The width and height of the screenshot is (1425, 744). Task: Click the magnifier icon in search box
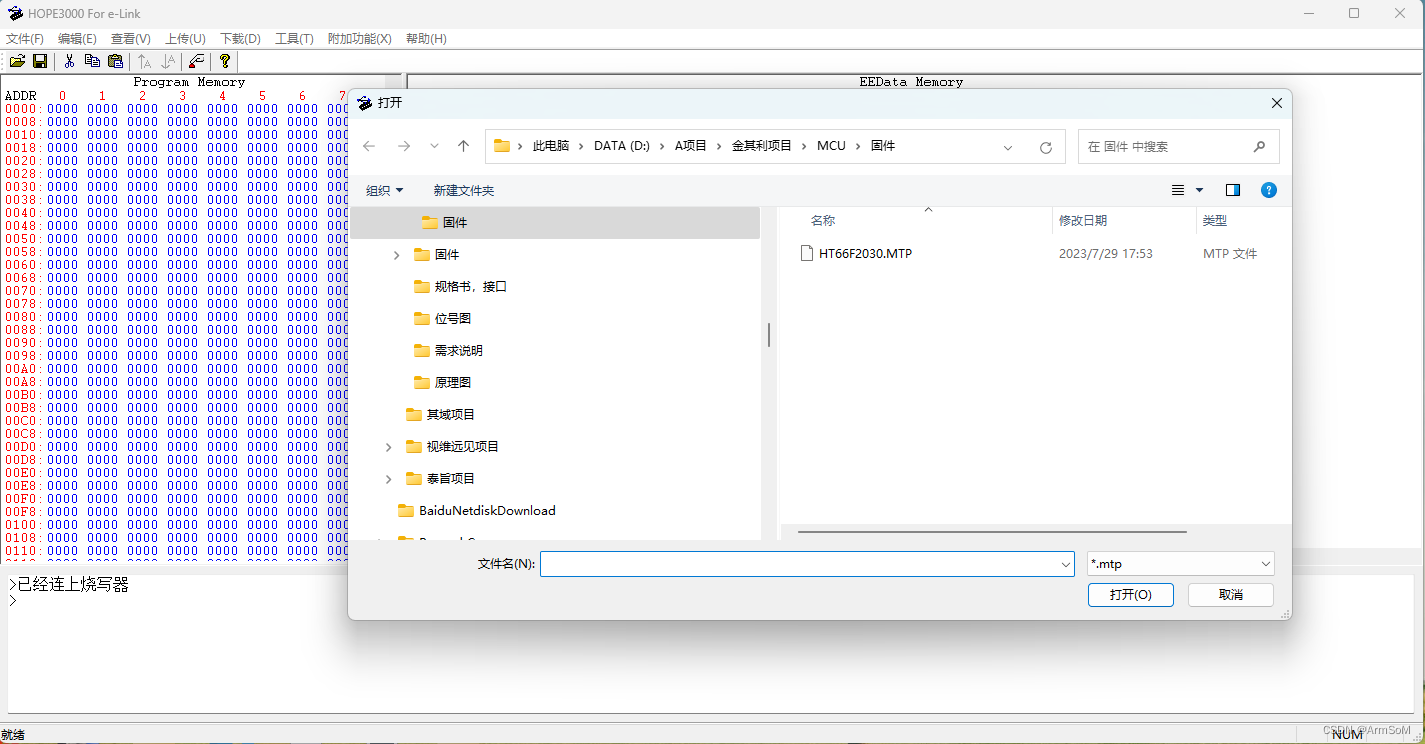coord(1259,146)
